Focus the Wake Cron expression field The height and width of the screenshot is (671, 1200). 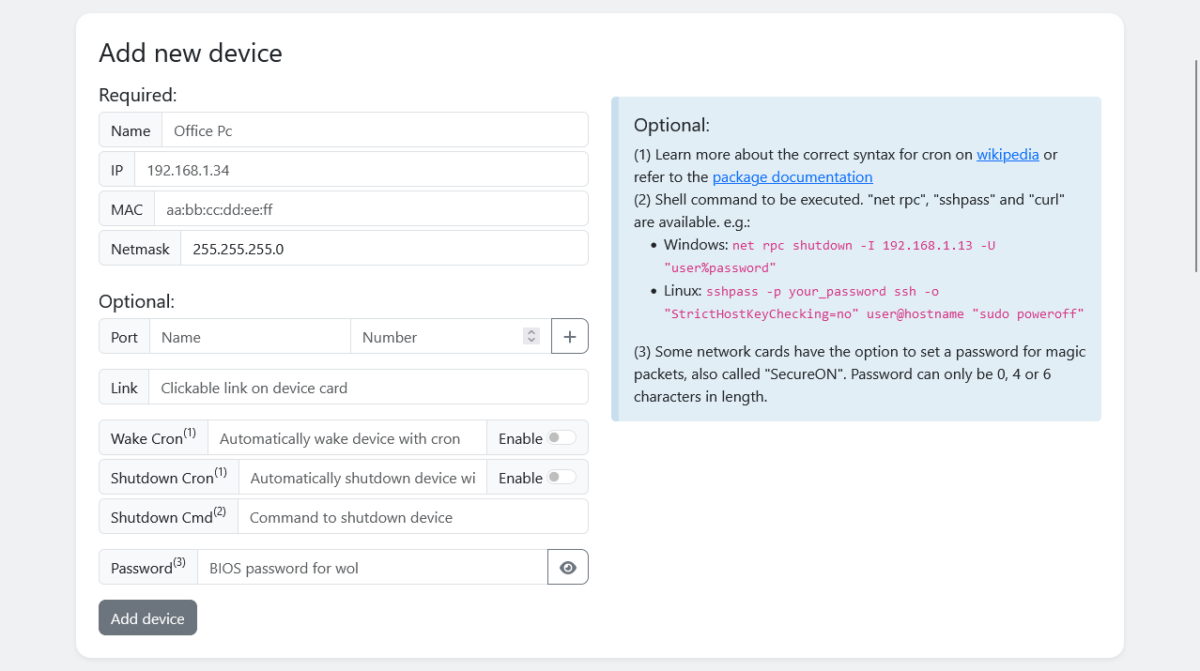point(346,438)
